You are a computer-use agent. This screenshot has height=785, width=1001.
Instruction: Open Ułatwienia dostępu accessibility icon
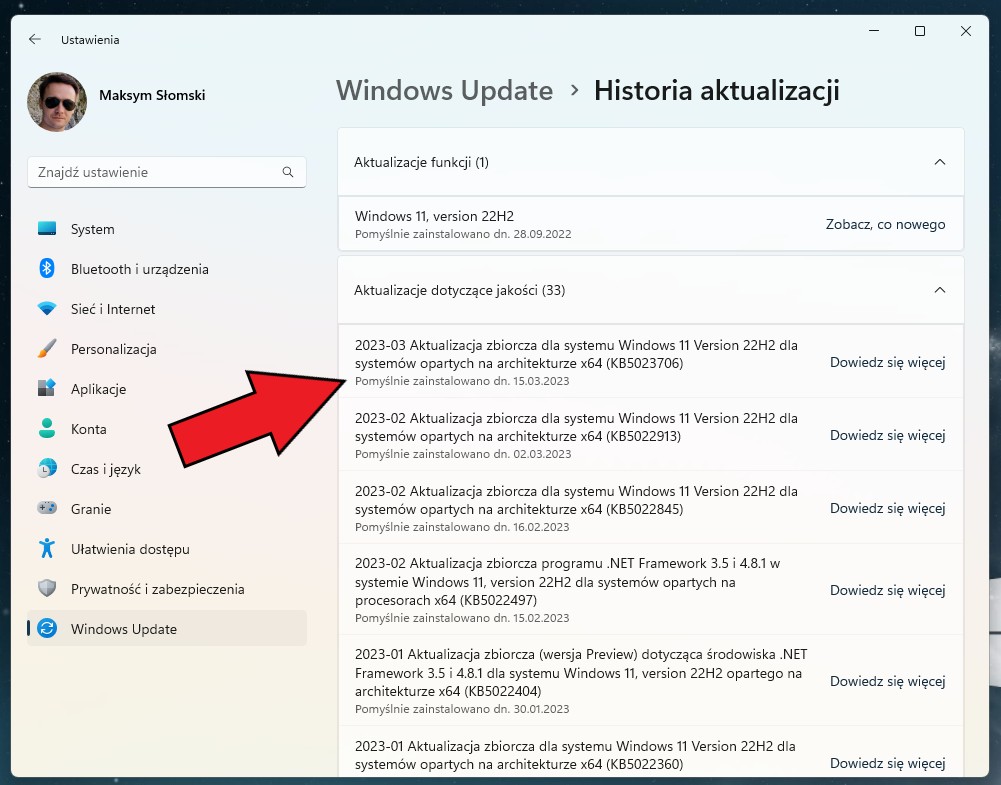(x=45, y=549)
